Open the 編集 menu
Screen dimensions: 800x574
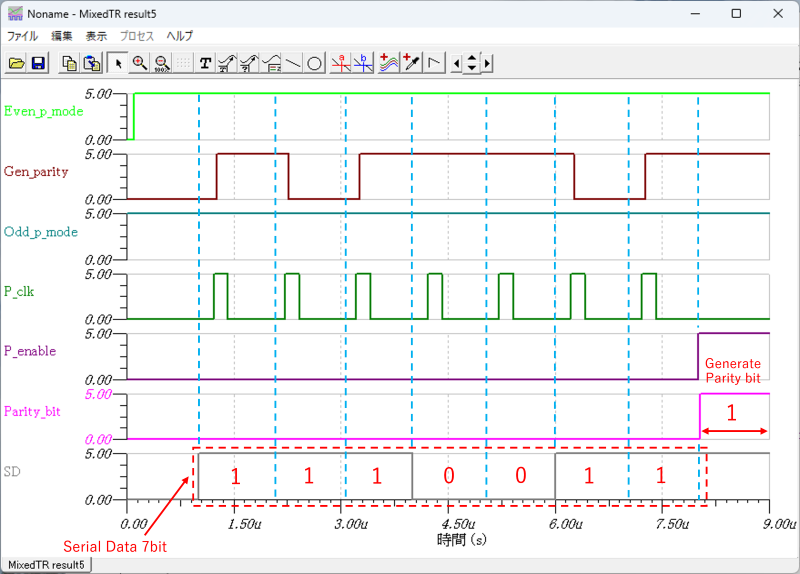pyautogui.click(x=62, y=36)
